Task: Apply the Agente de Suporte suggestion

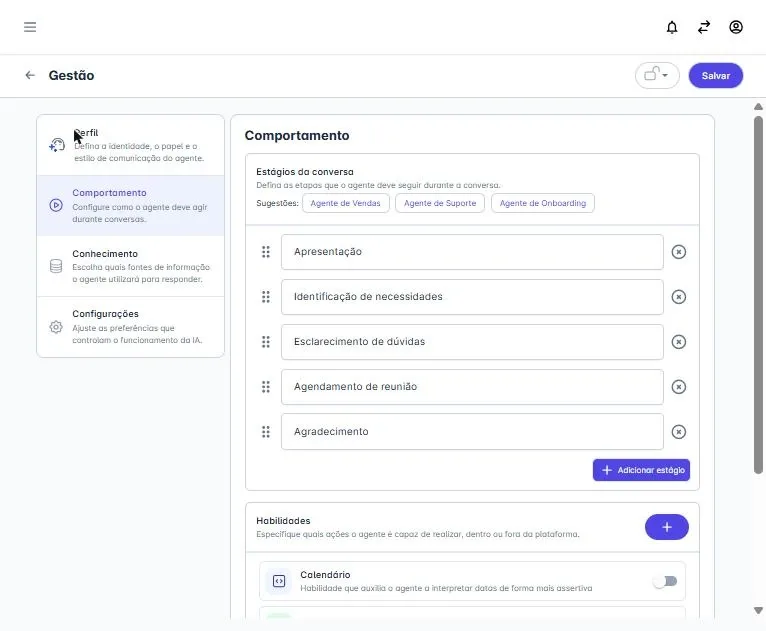Action: (440, 203)
